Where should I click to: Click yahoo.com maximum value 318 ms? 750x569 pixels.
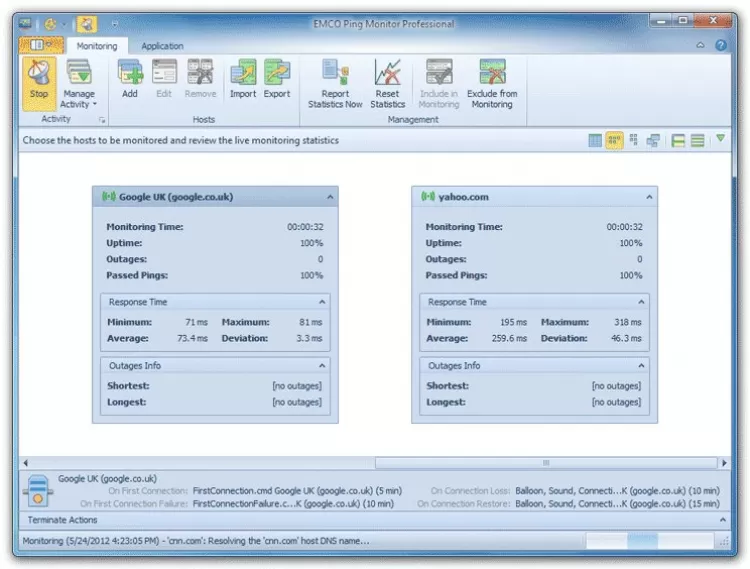(628, 322)
